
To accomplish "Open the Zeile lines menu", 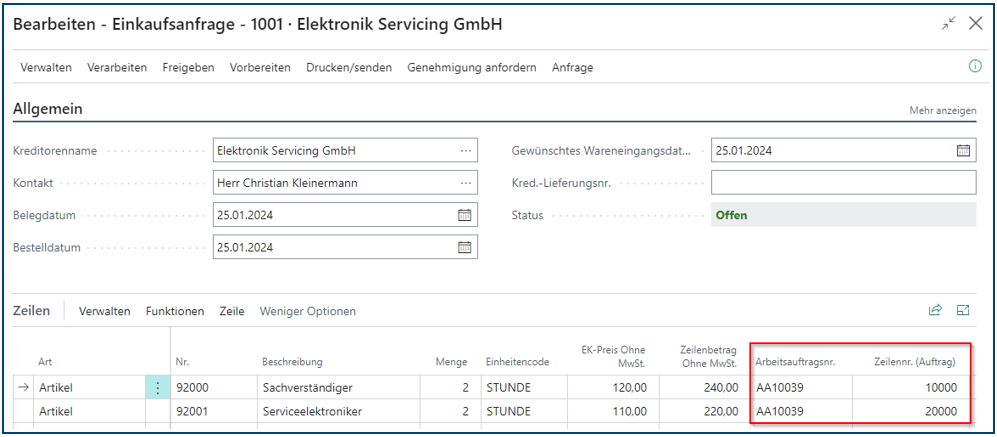I will pyautogui.click(x=231, y=311).
